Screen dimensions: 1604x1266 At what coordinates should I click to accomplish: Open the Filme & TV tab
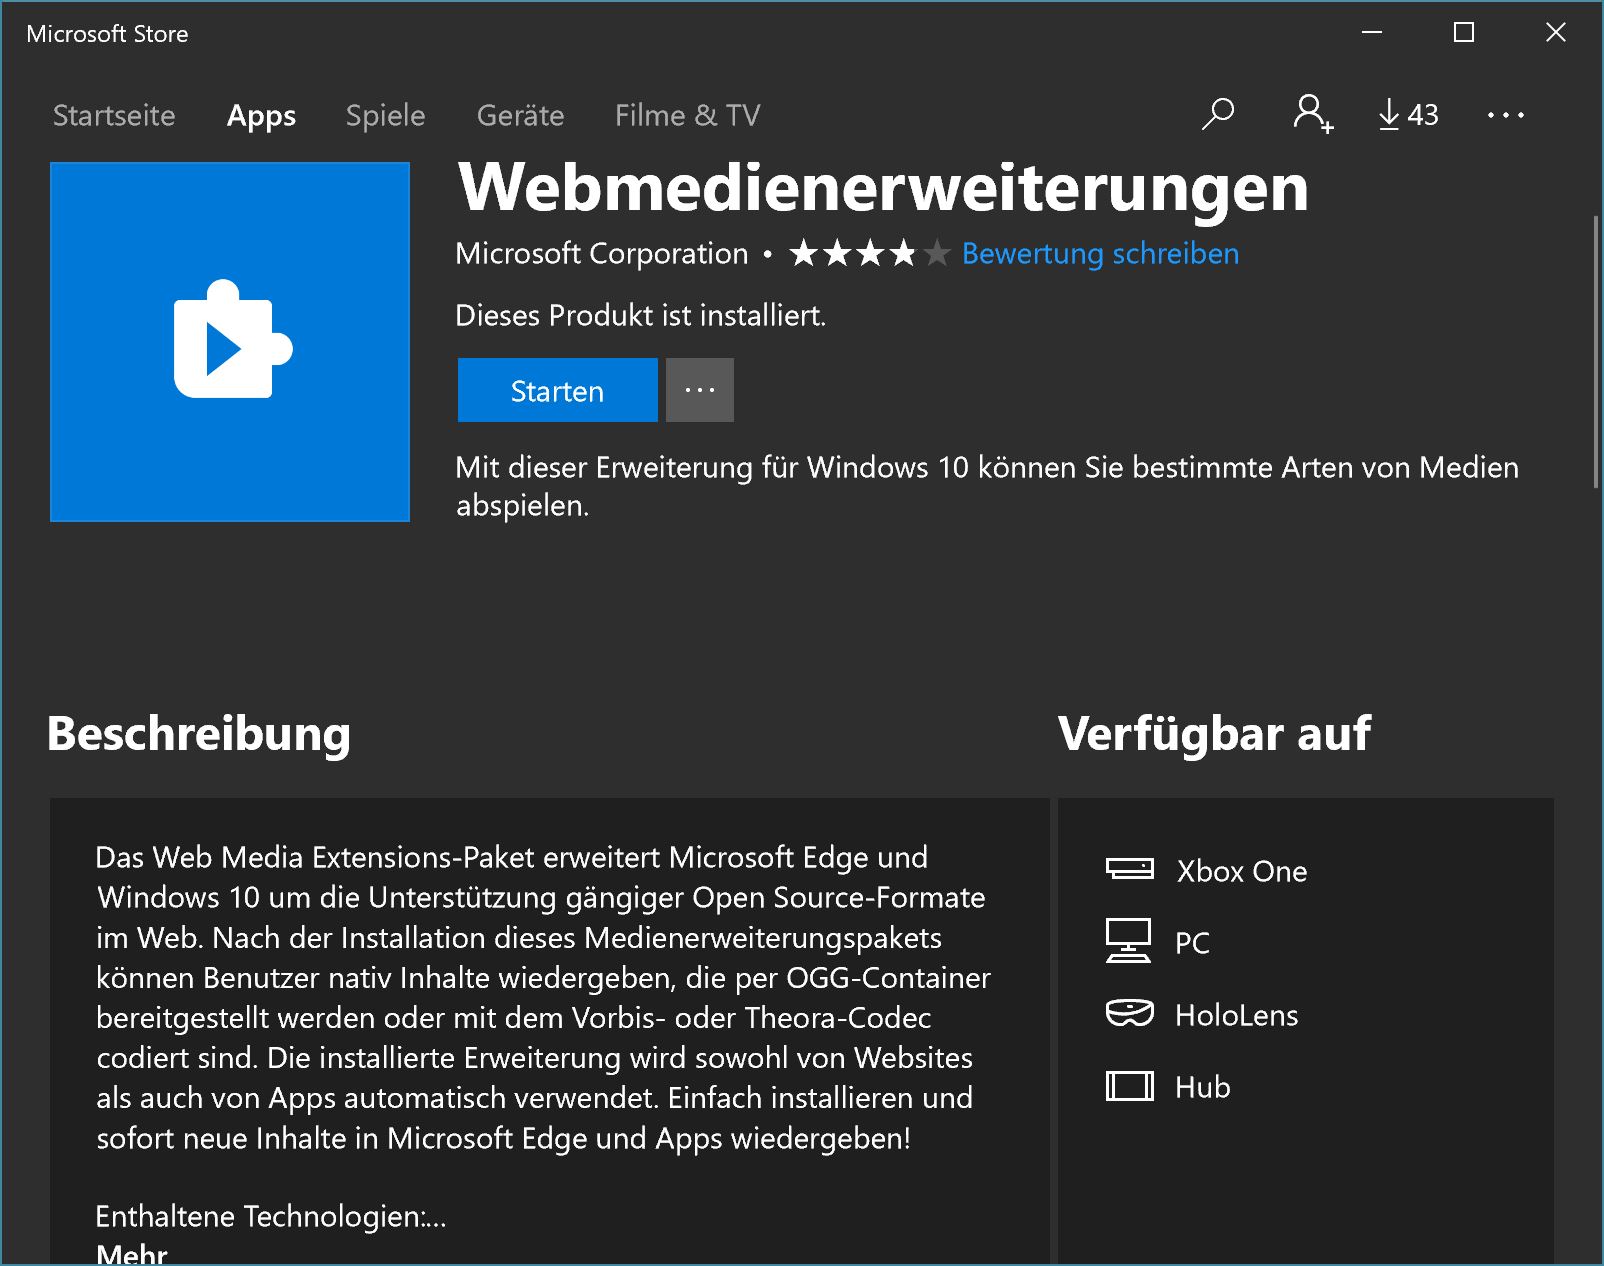pyautogui.click(x=687, y=115)
